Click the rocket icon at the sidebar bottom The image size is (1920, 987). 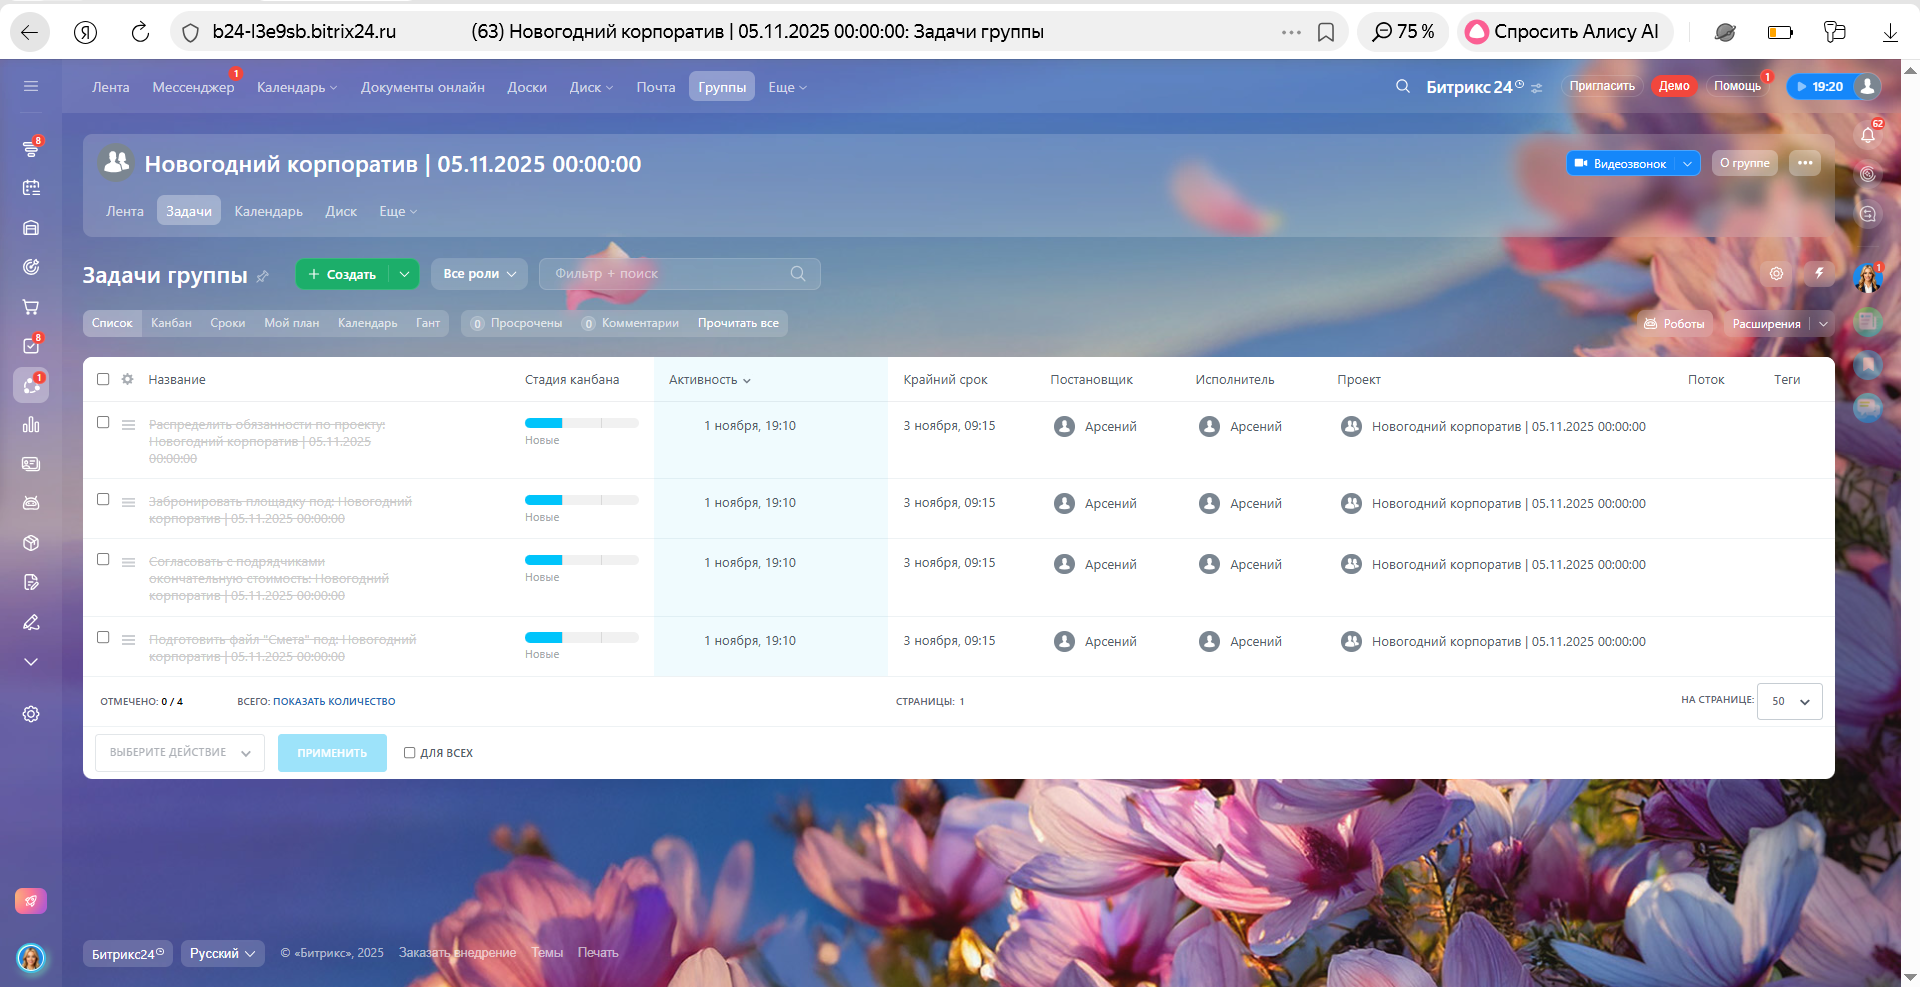pos(31,901)
